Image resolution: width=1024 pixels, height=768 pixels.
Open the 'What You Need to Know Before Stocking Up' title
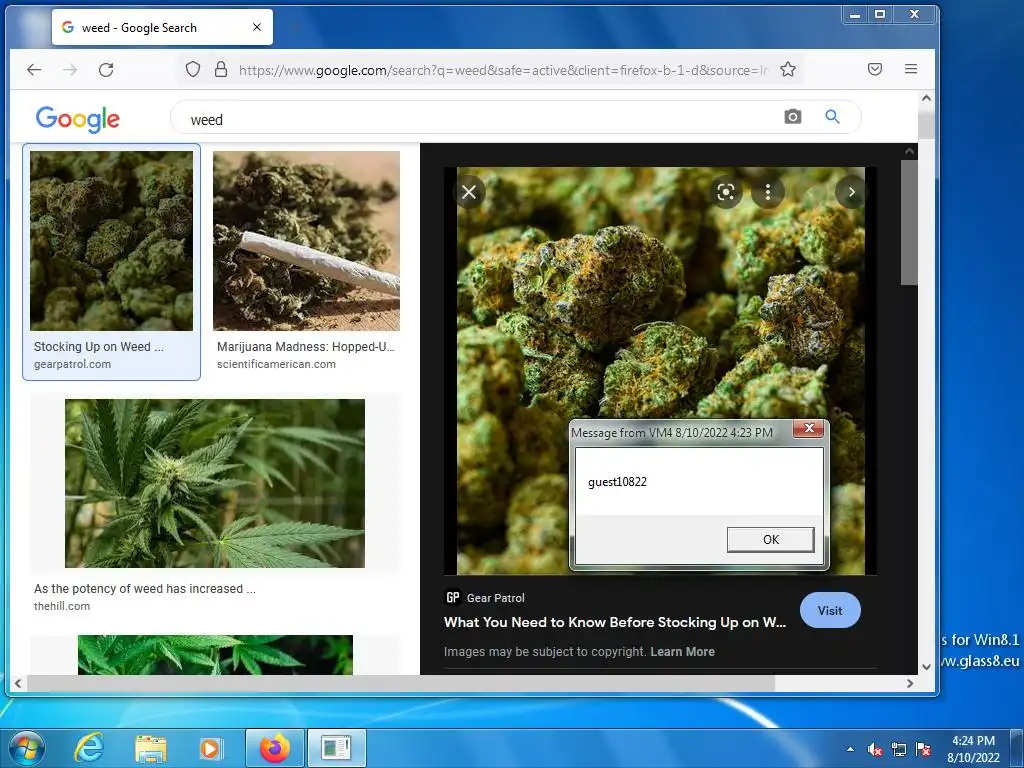tap(615, 622)
